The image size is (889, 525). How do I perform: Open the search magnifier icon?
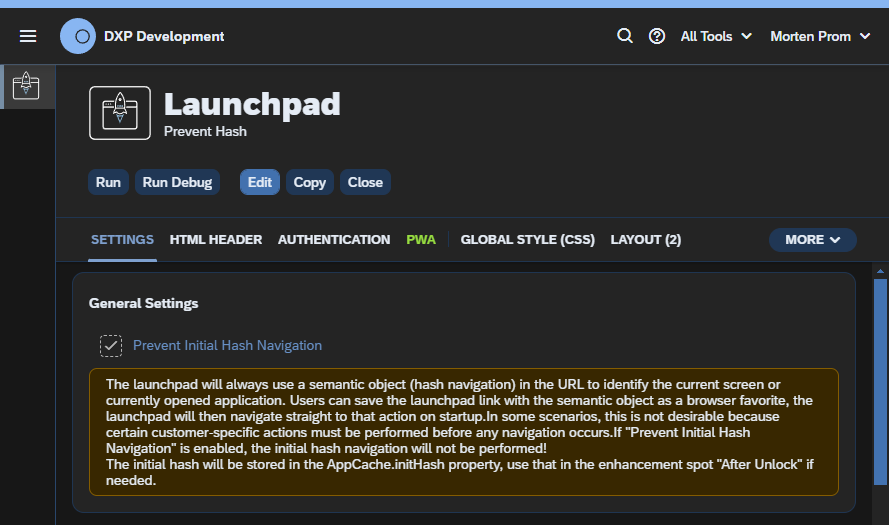[x=624, y=36]
